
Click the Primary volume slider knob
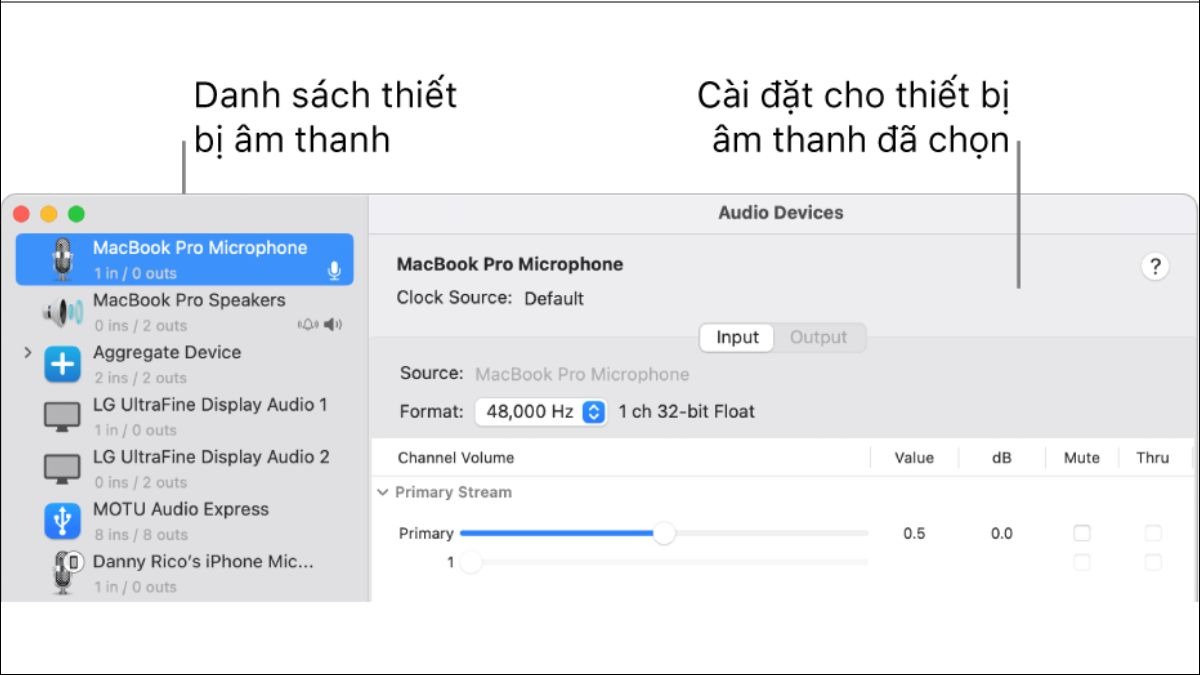click(664, 533)
